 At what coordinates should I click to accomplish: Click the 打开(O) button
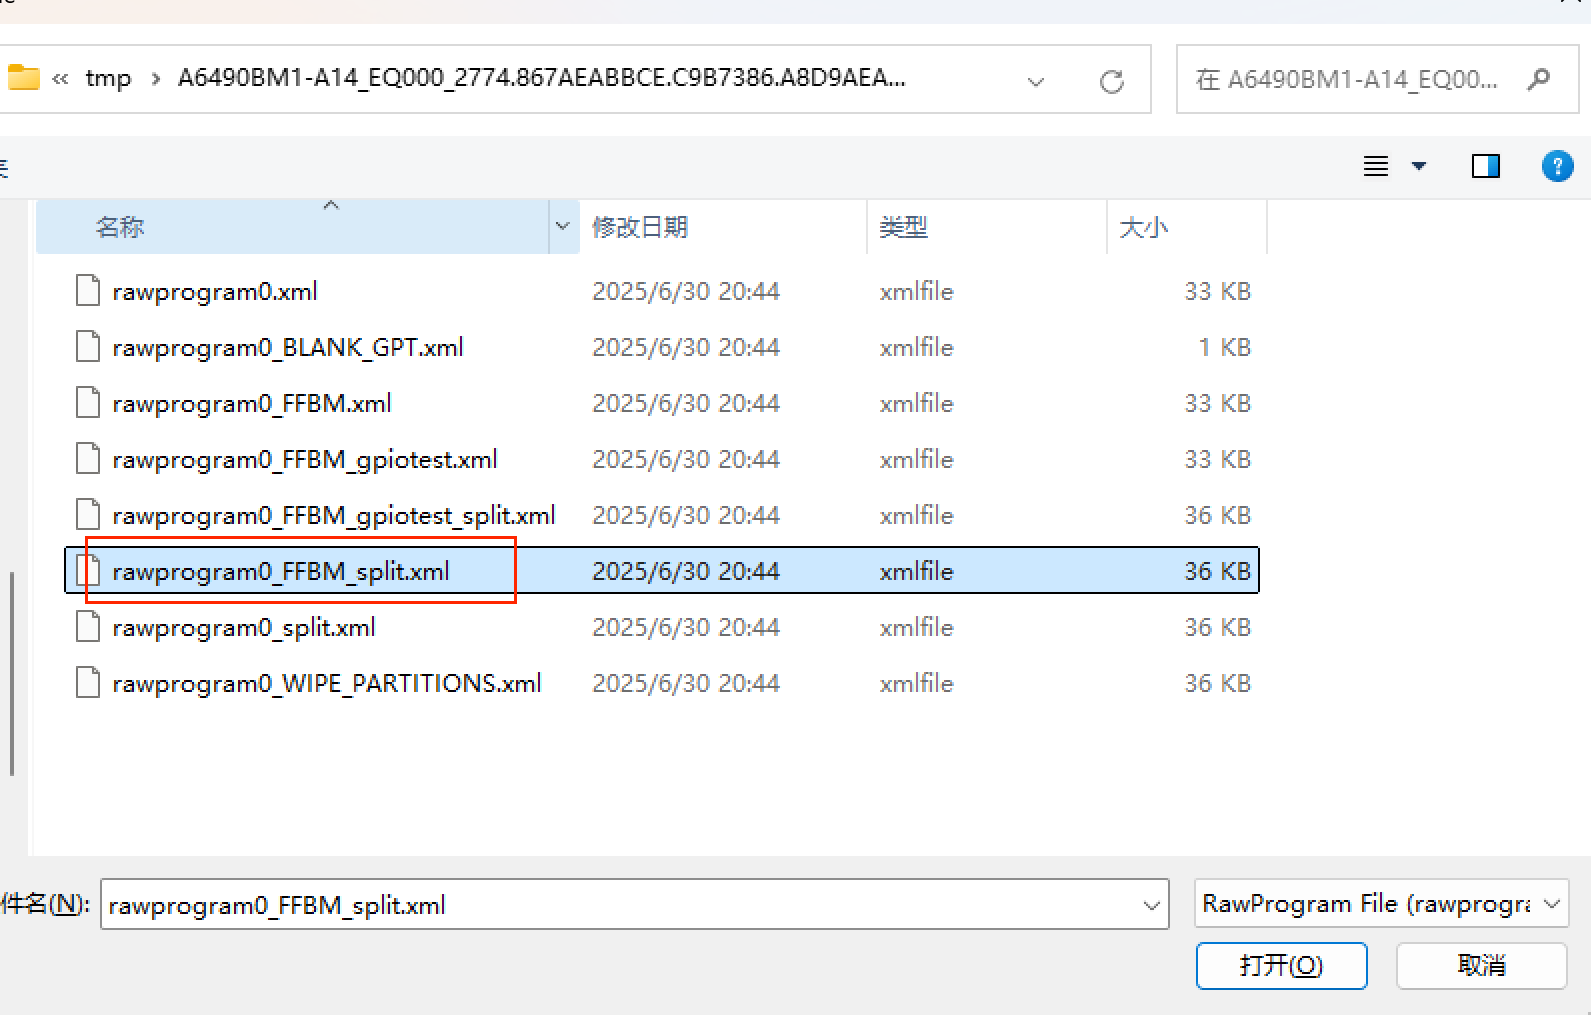point(1281,965)
